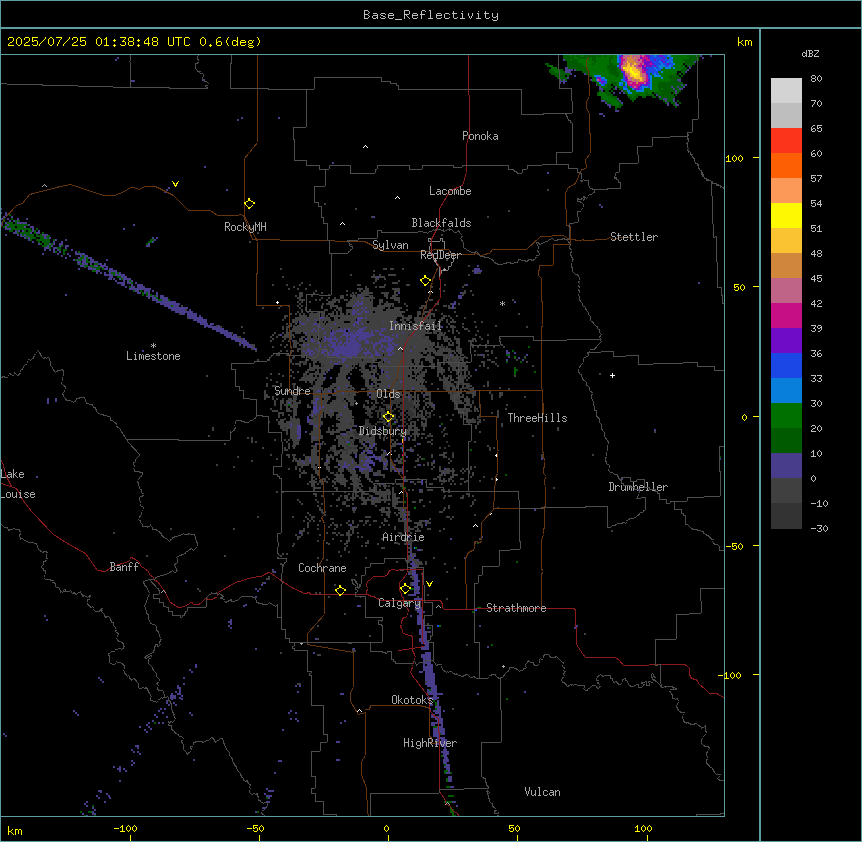Click the Limestone label
Image resolution: width=862 pixels, height=842 pixels.
pos(153,356)
